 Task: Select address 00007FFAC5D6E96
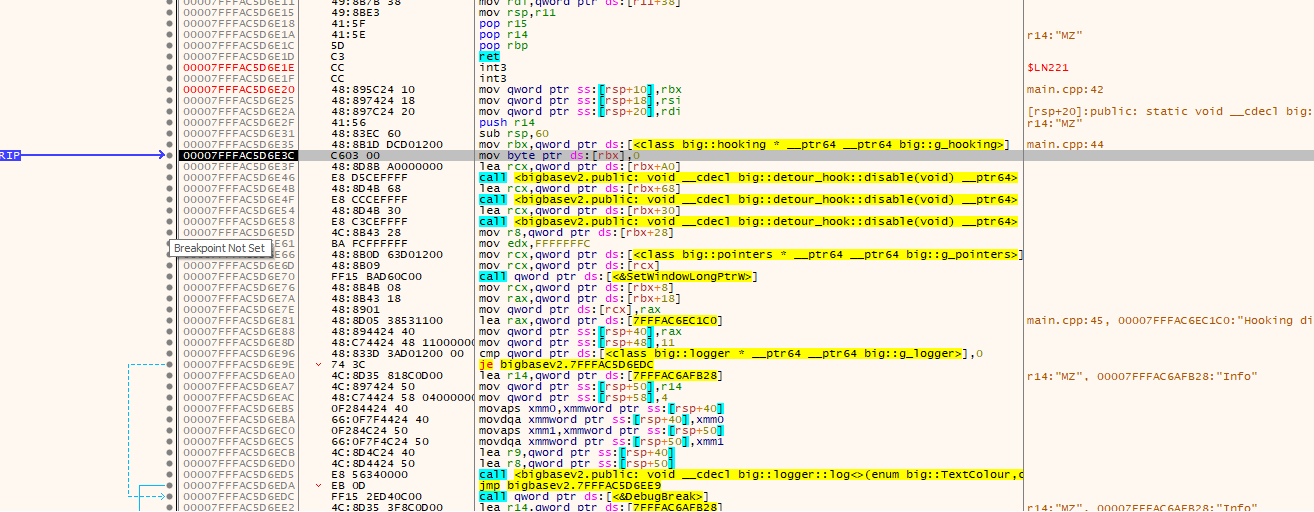pyautogui.click(x=239, y=354)
